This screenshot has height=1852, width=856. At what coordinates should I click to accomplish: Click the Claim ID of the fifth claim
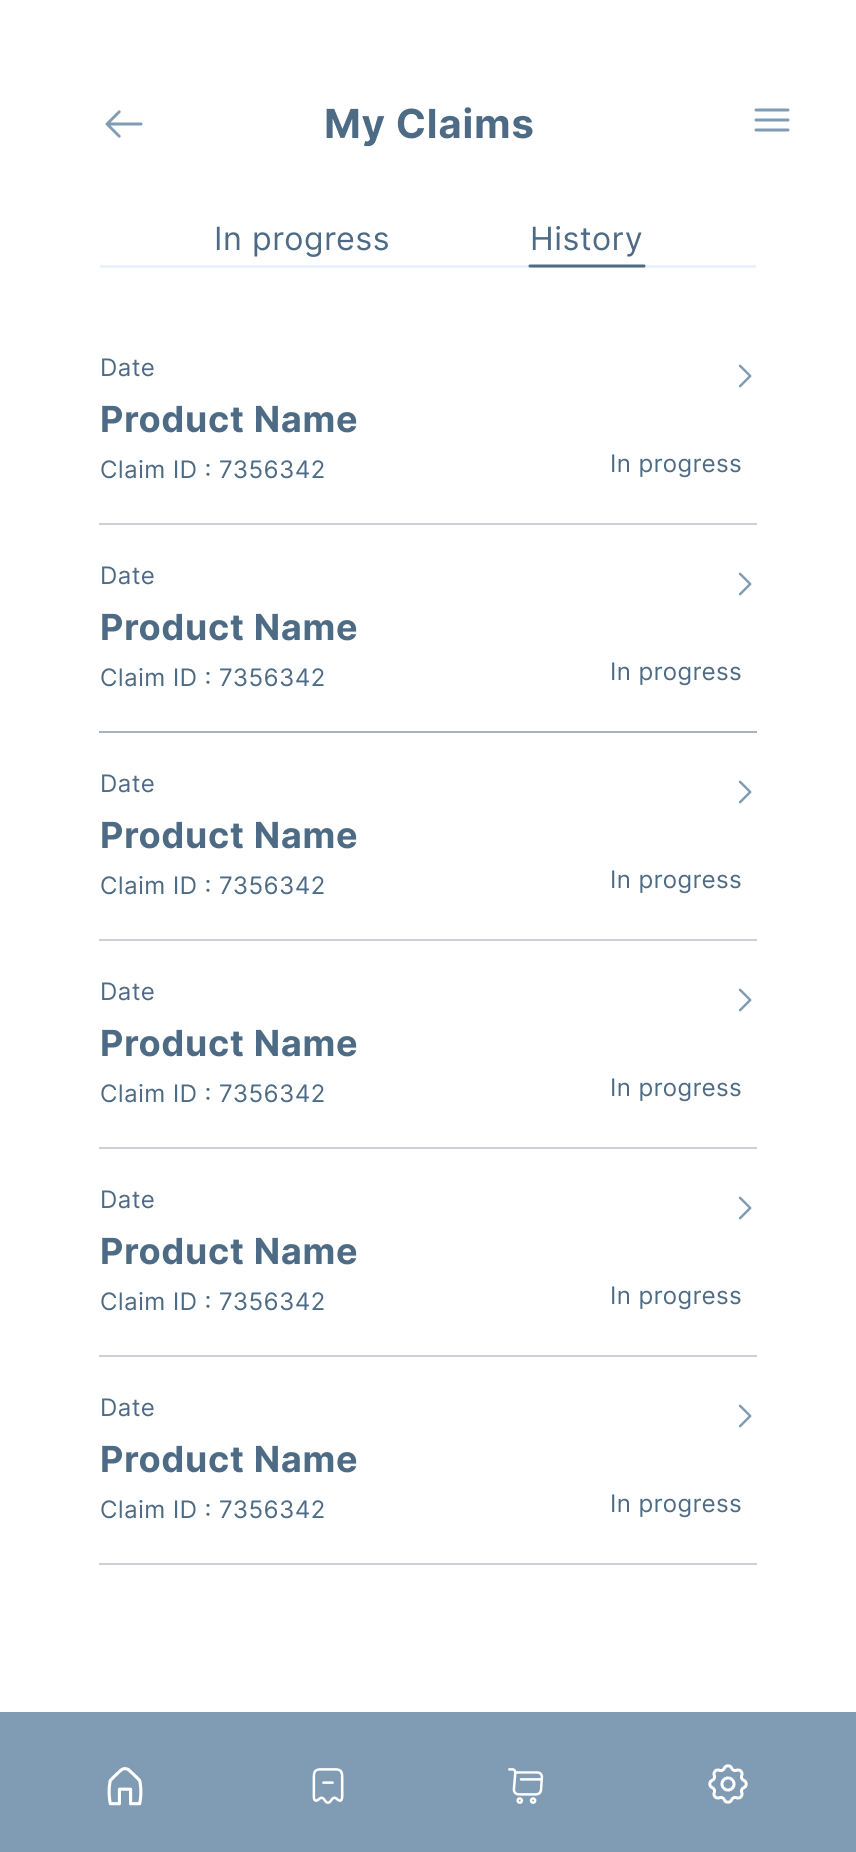pyautogui.click(x=212, y=1302)
